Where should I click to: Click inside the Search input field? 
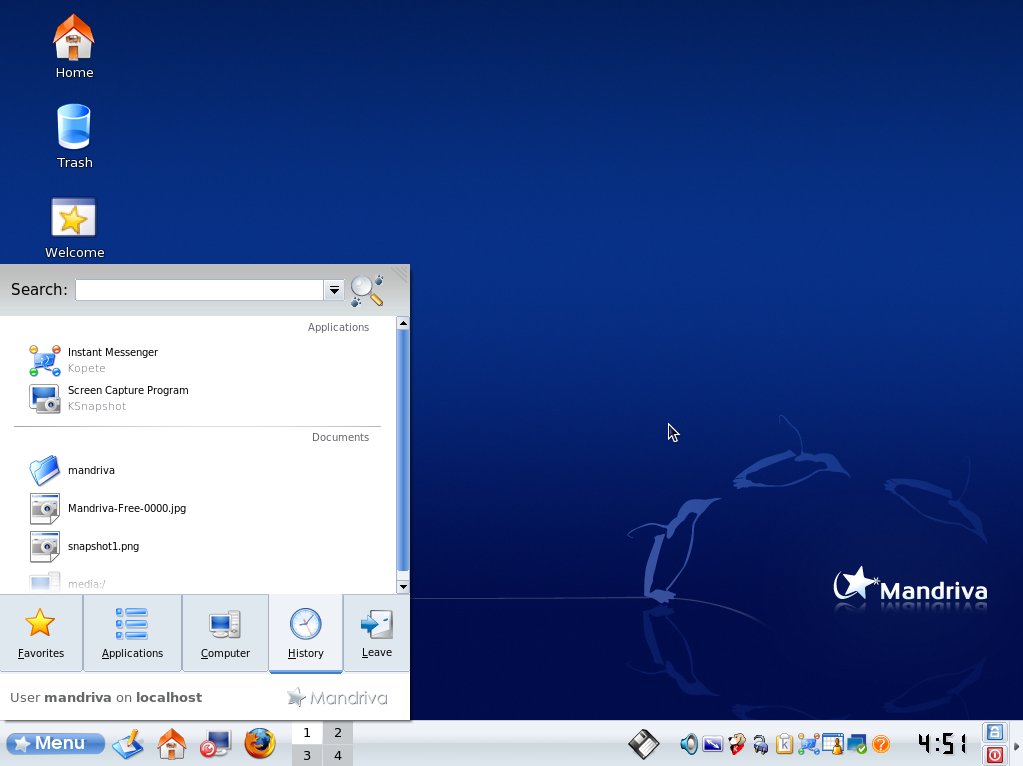pos(200,290)
